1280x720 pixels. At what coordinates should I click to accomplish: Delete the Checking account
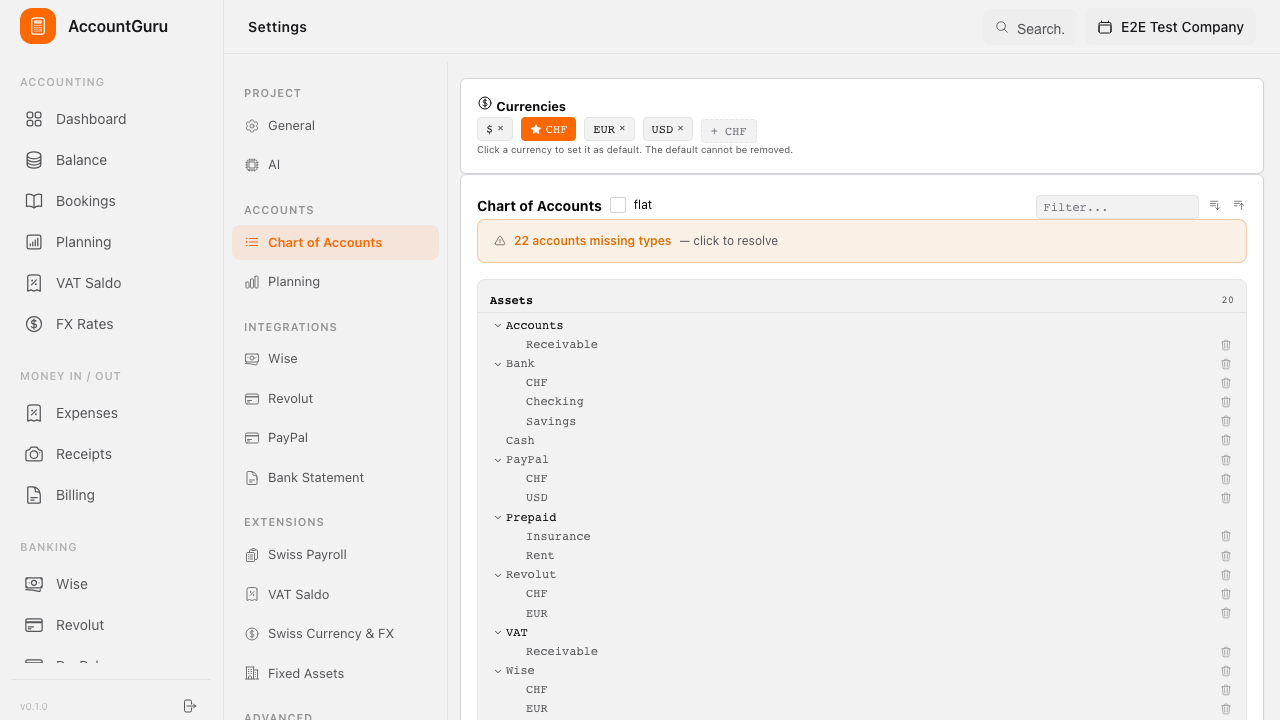pyautogui.click(x=1226, y=402)
